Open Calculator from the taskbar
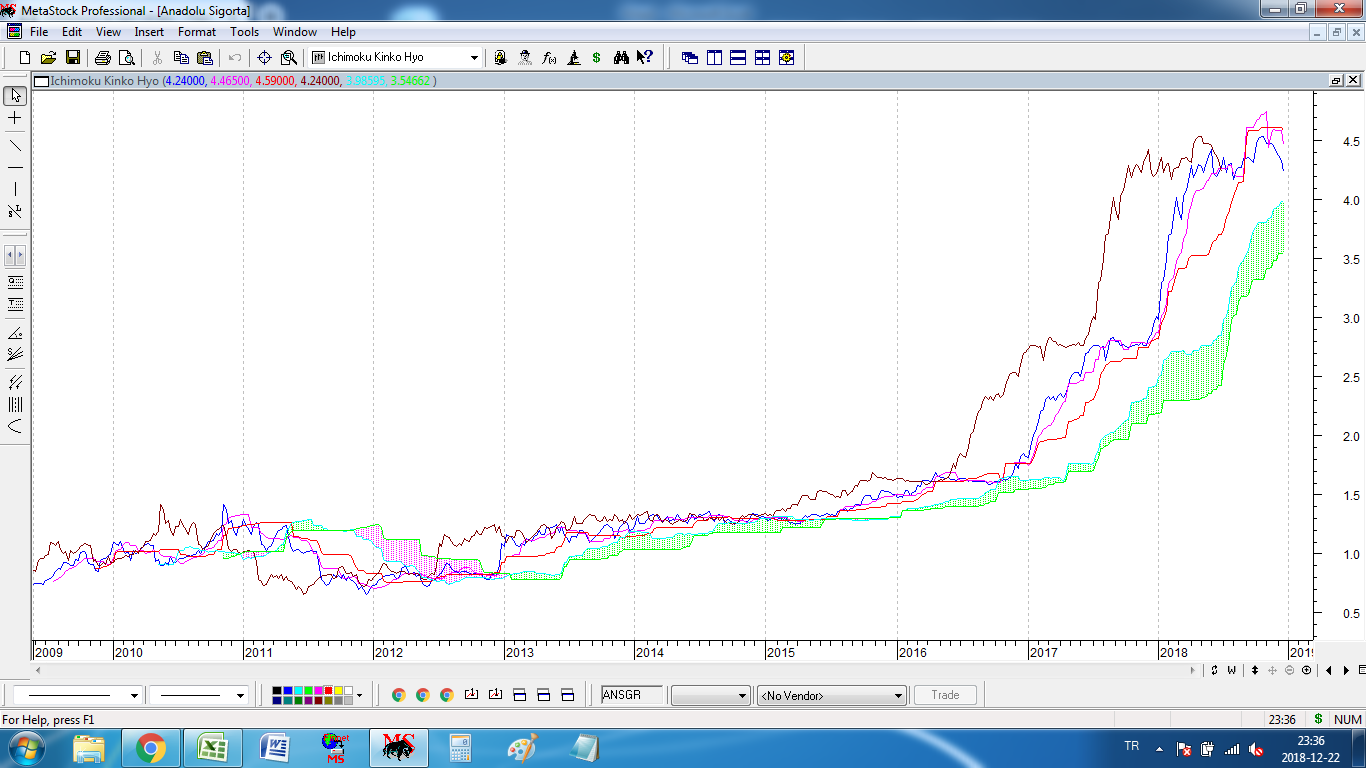Screen dimensions: 1366x768 (460, 748)
